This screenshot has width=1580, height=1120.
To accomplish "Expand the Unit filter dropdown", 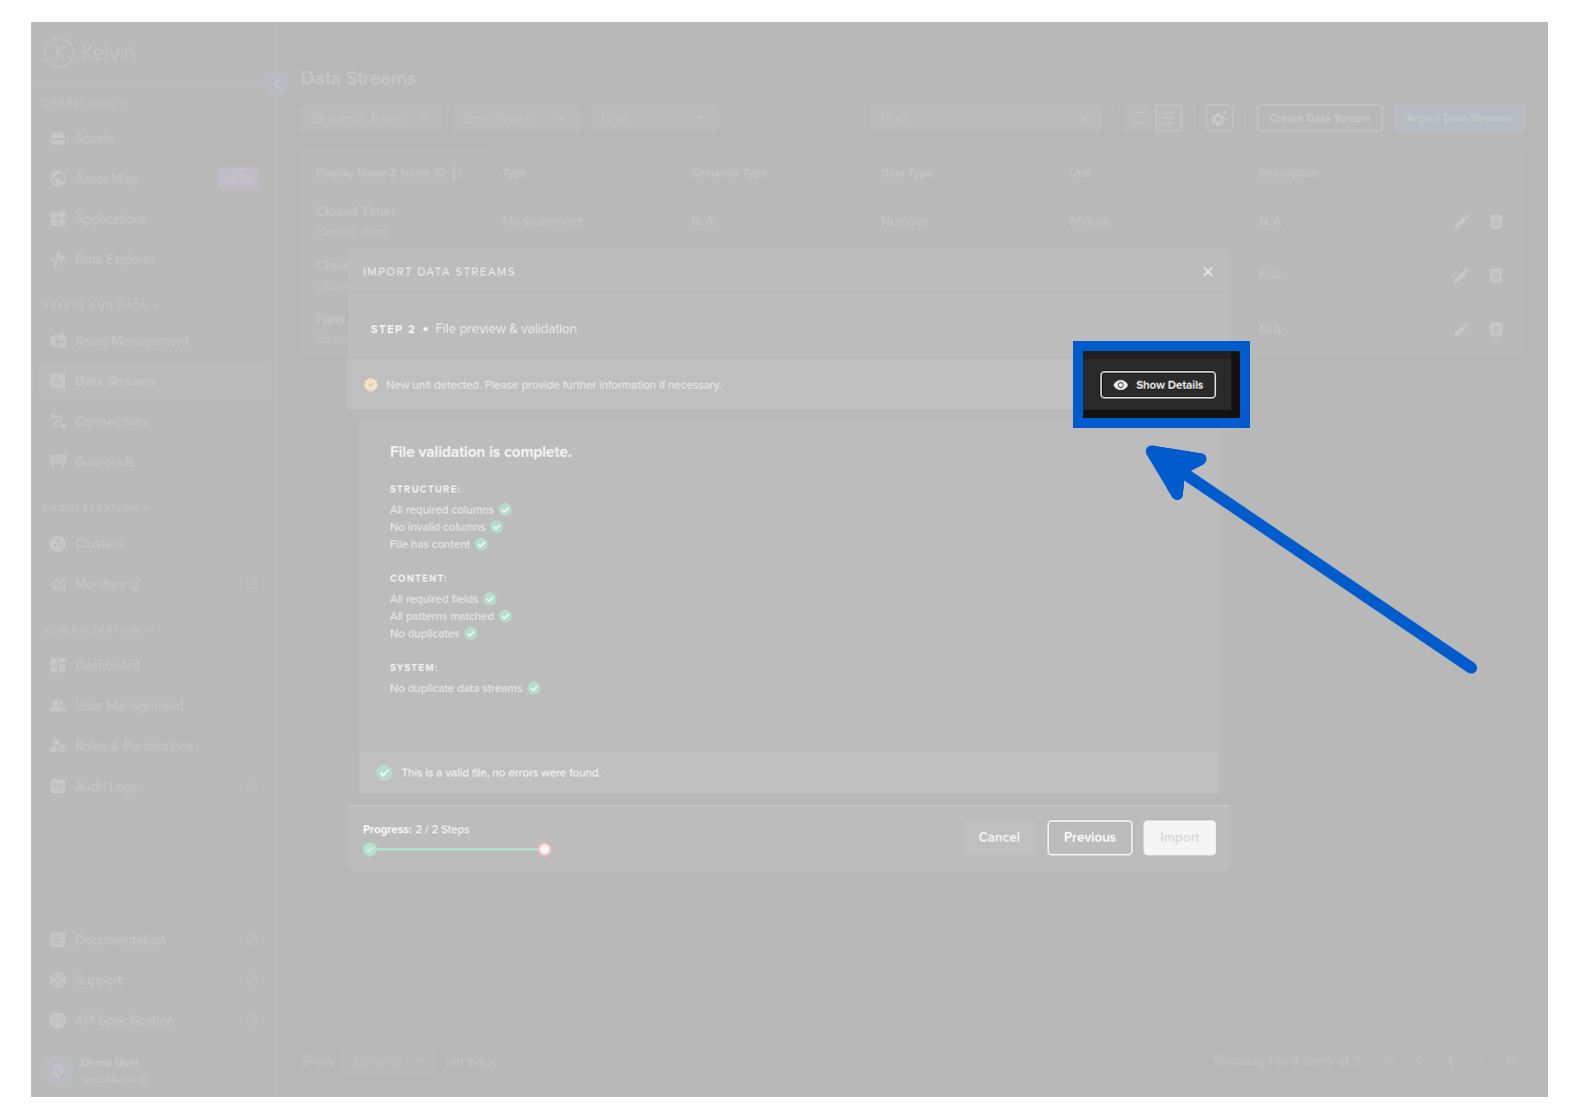I will (654, 119).
